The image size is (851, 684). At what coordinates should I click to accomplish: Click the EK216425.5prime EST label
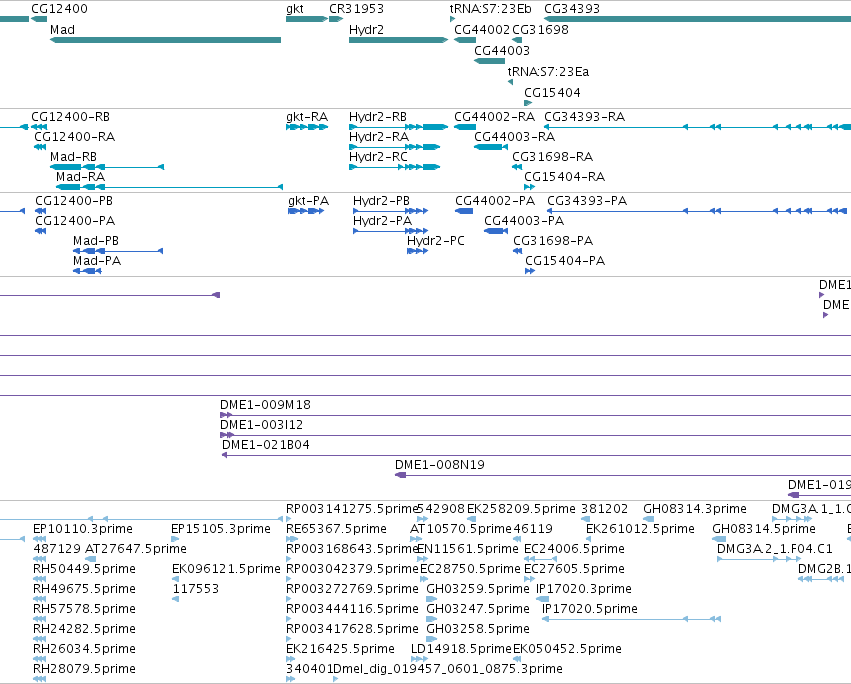point(340,650)
